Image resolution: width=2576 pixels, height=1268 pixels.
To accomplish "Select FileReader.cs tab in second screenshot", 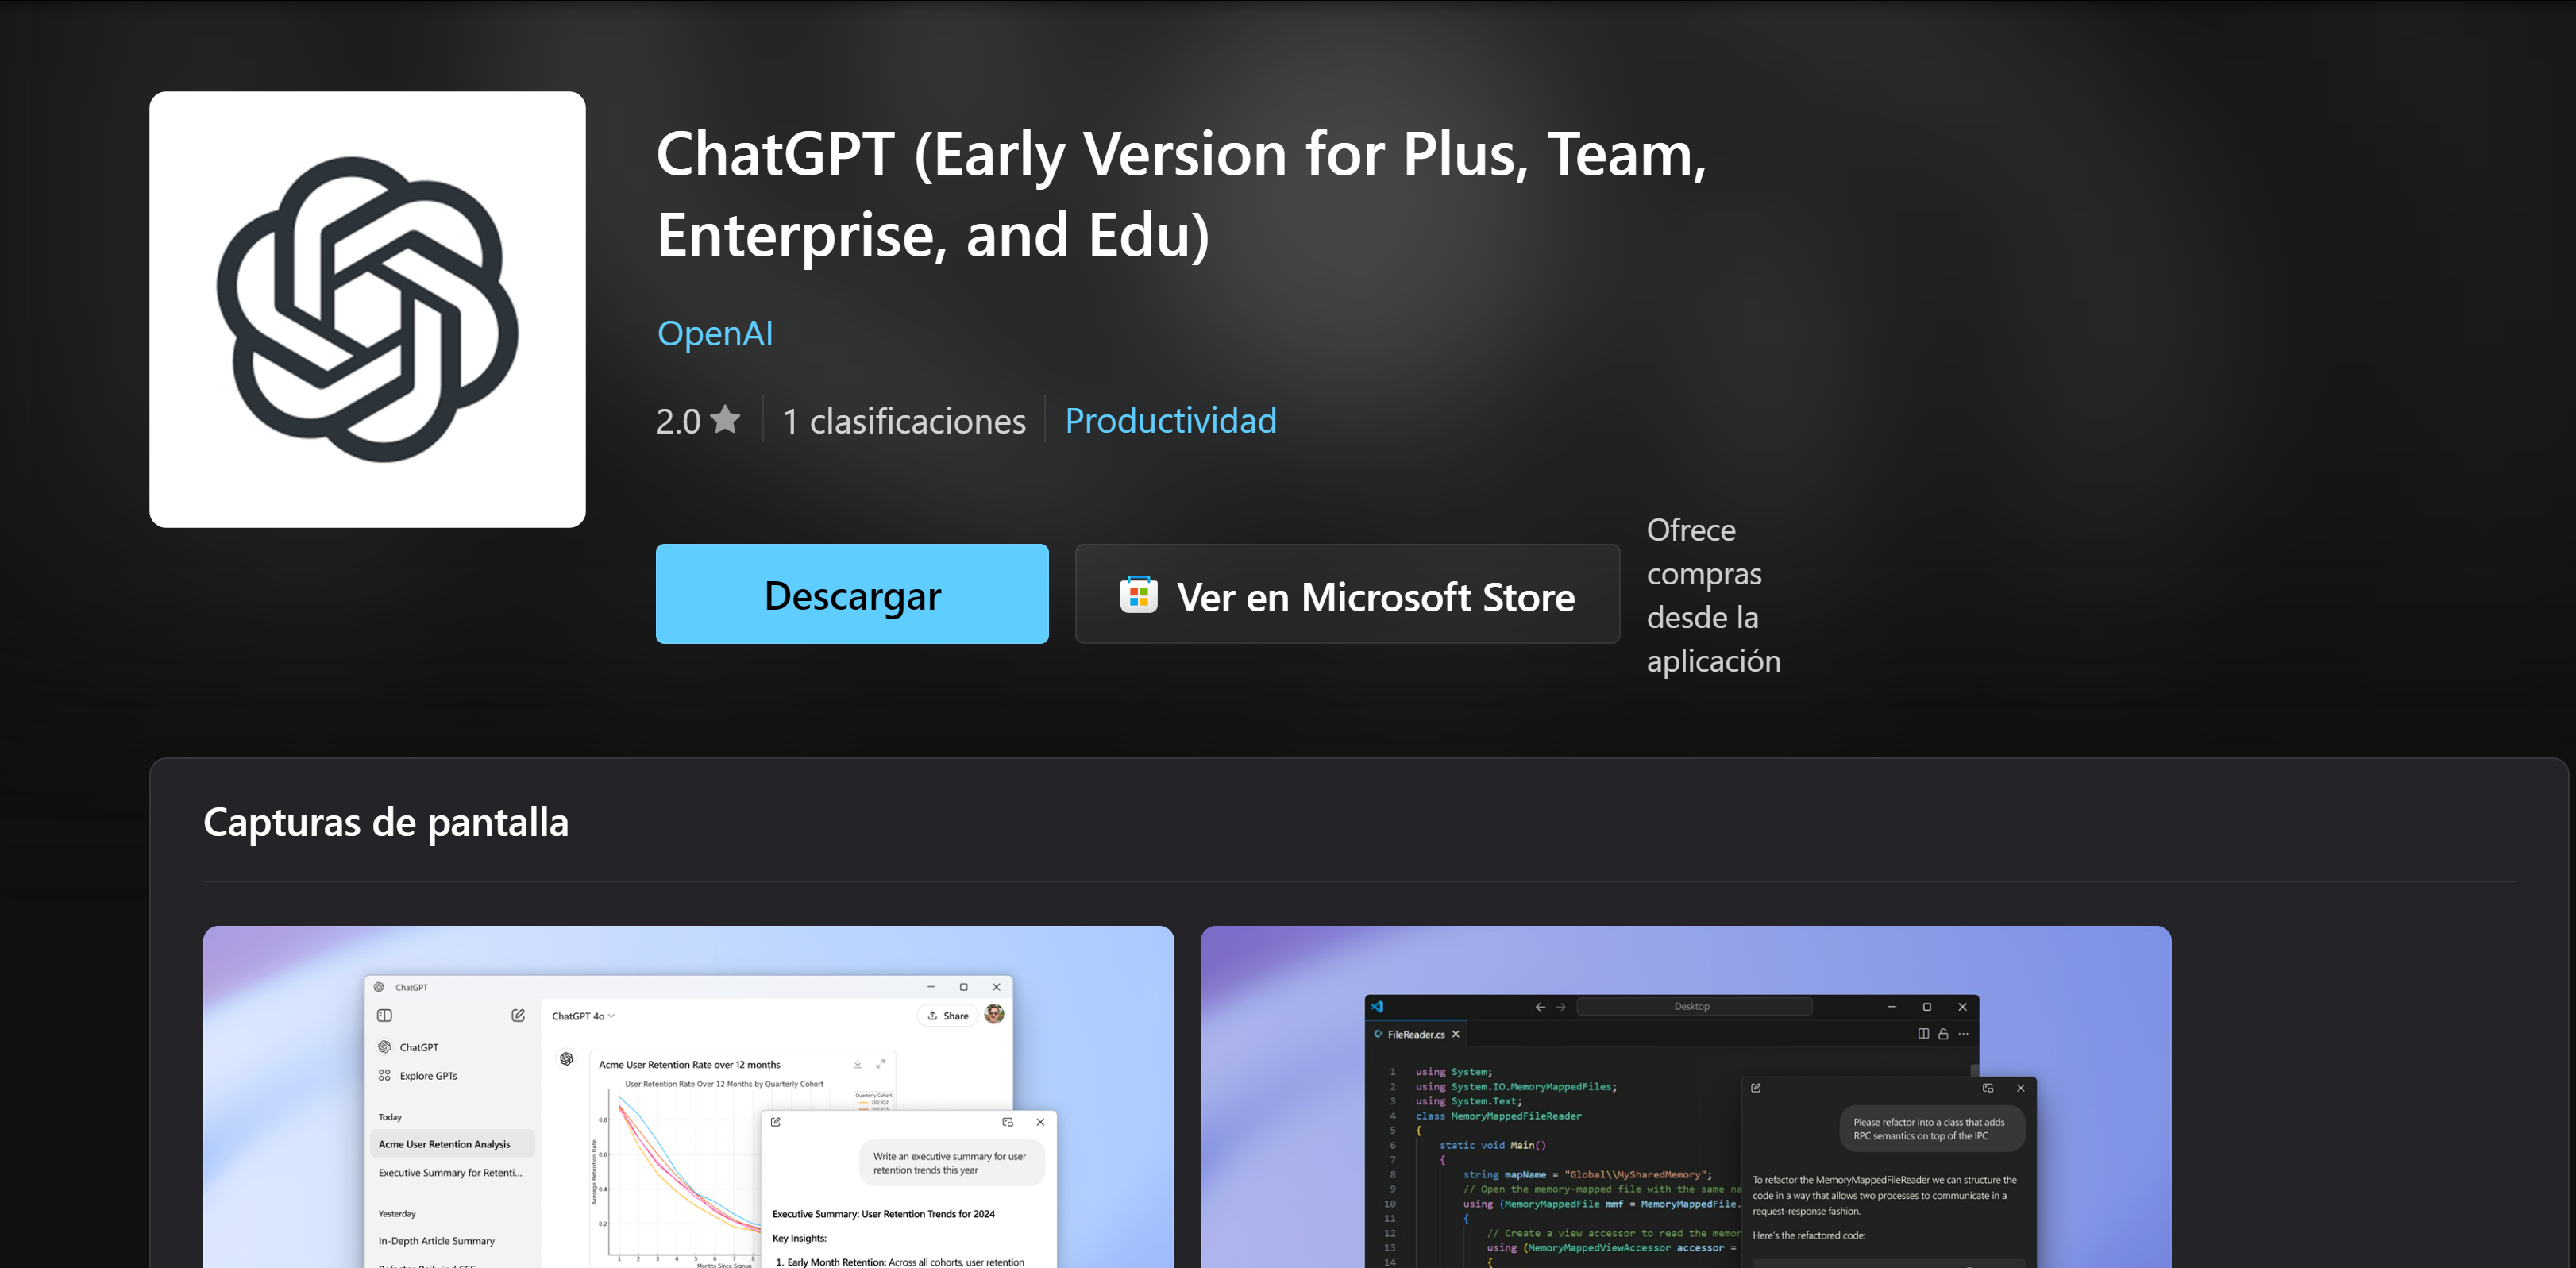I will pos(1415,1034).
